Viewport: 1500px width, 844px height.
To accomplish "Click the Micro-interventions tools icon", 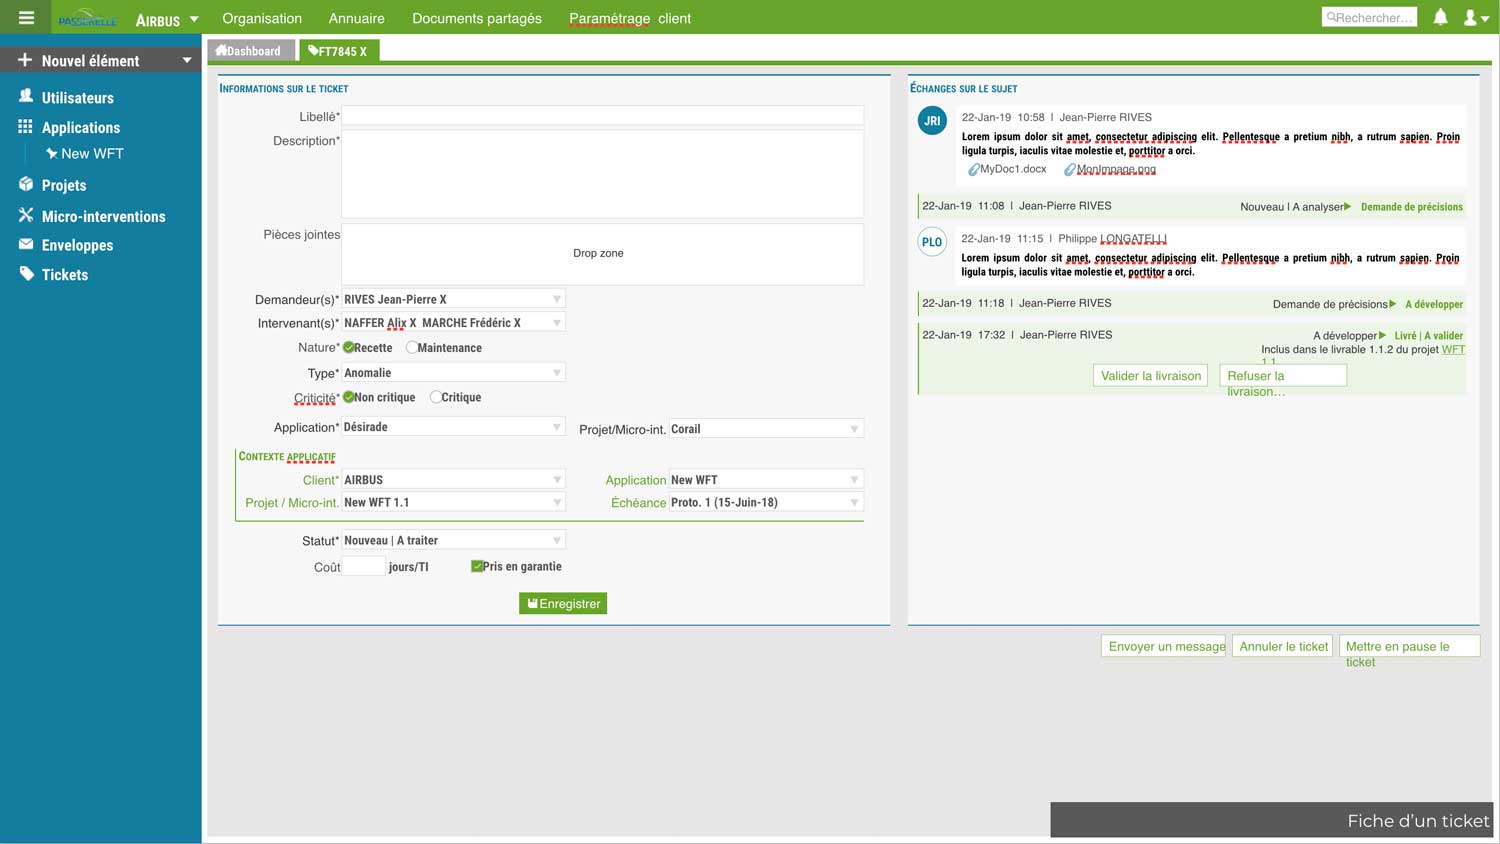I will (x=26, y=215).
